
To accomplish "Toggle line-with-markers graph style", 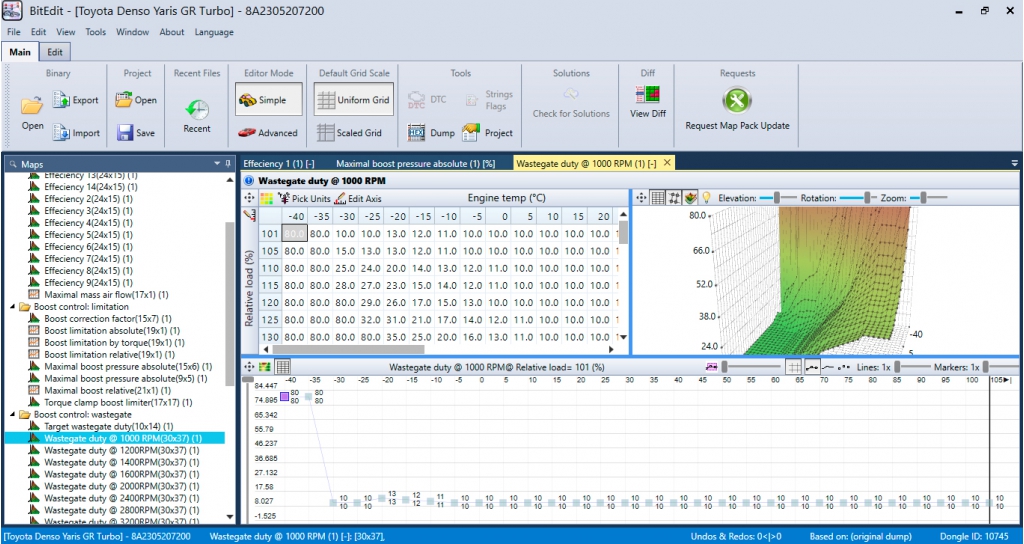I will (x=812, y=367).
